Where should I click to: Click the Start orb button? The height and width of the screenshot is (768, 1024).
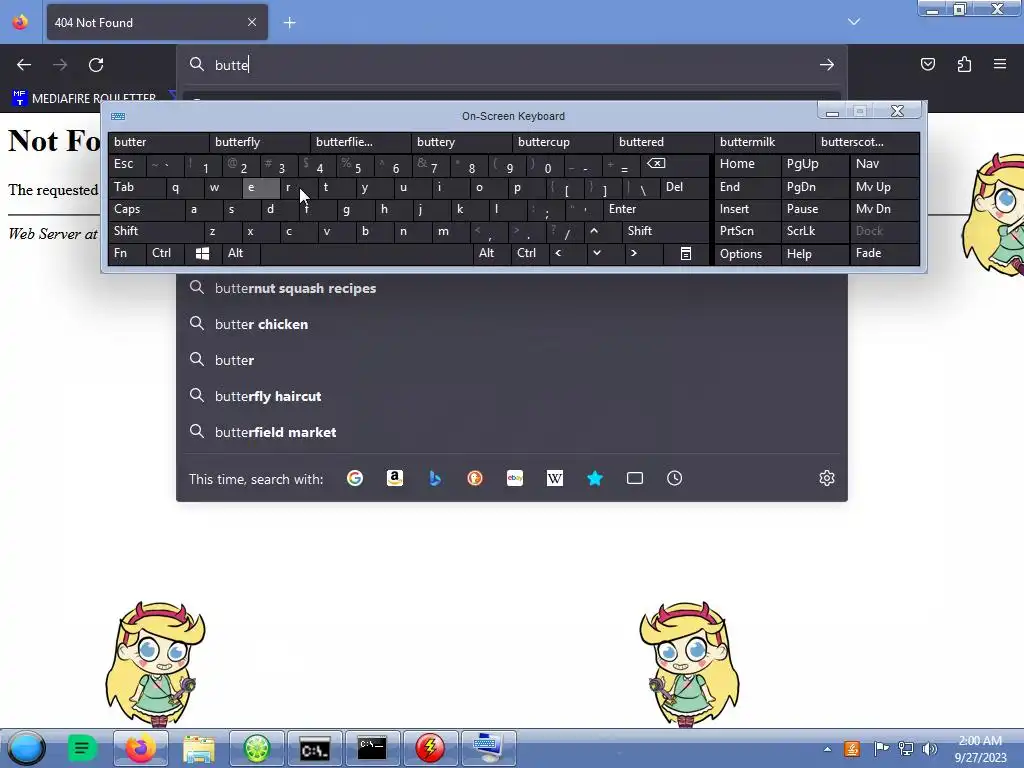point(25,748)
